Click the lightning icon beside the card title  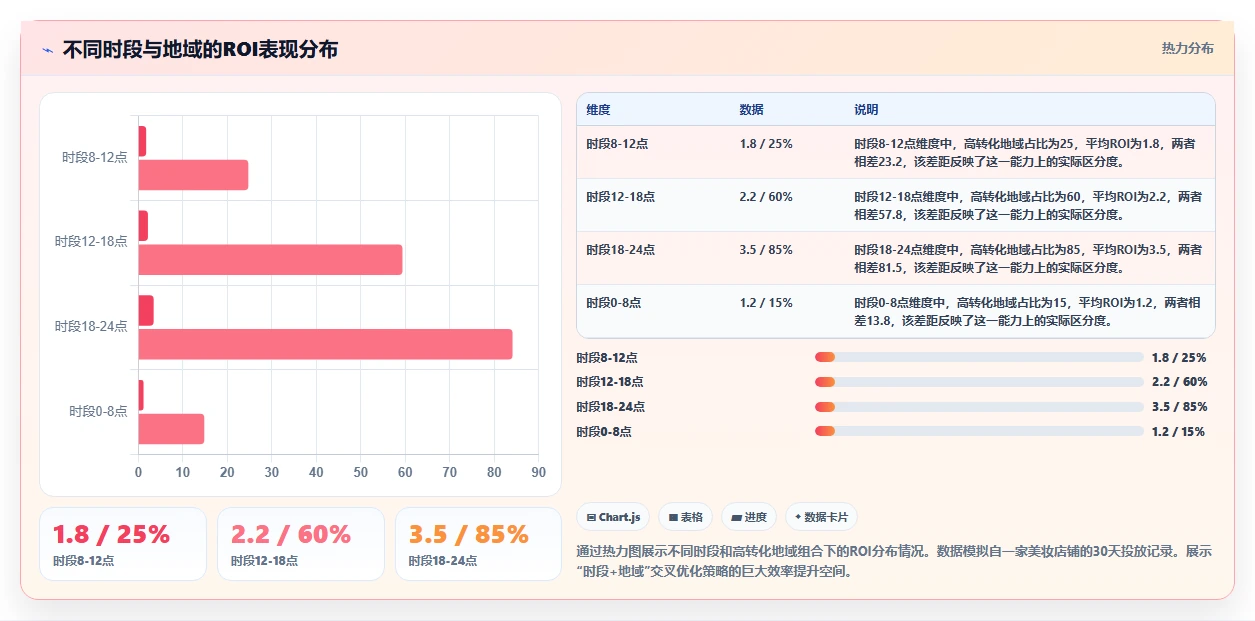tap(47, 49)
